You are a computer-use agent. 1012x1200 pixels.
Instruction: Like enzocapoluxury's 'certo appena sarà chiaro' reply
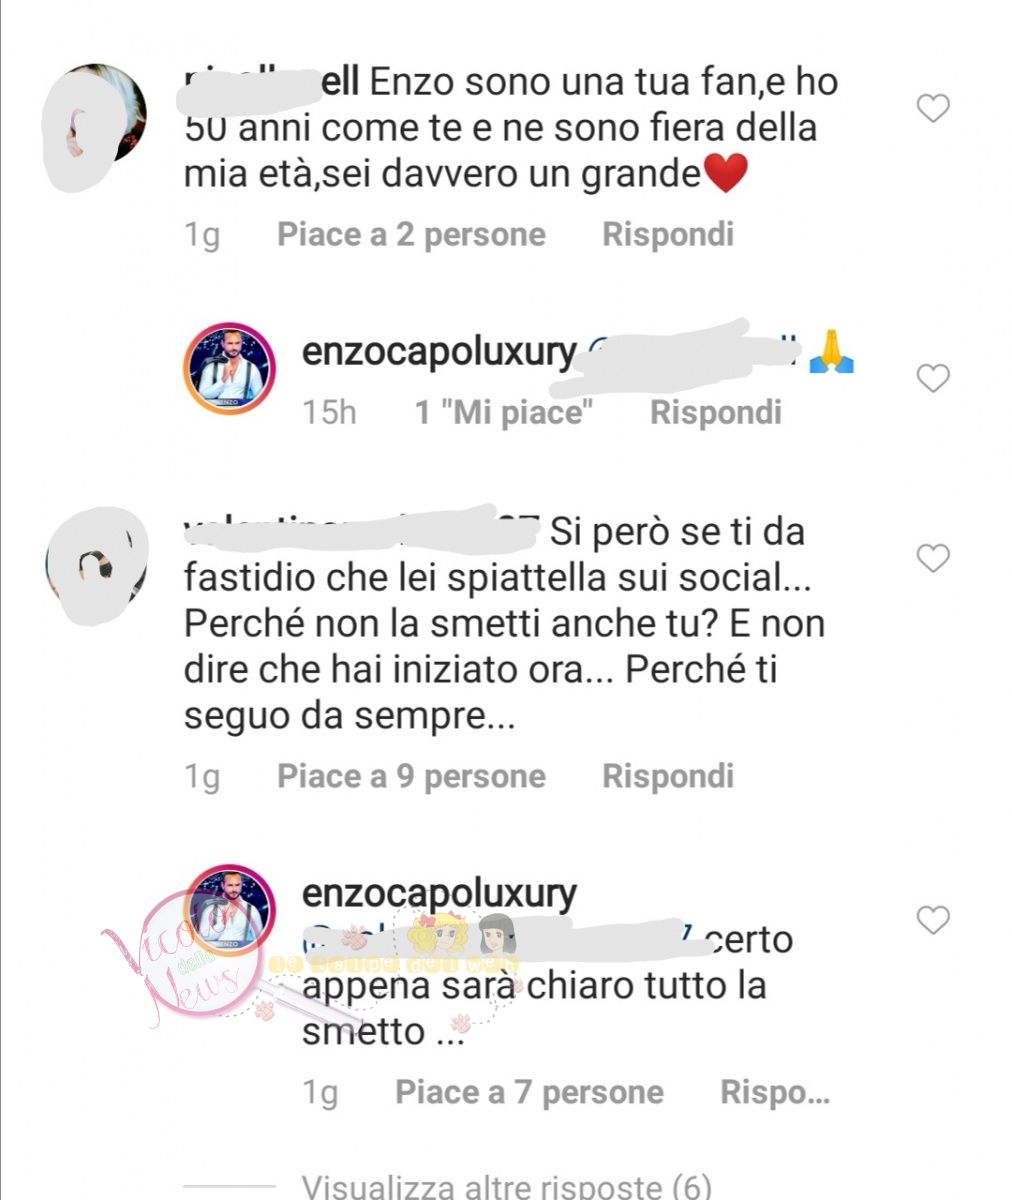click(933, 919)
